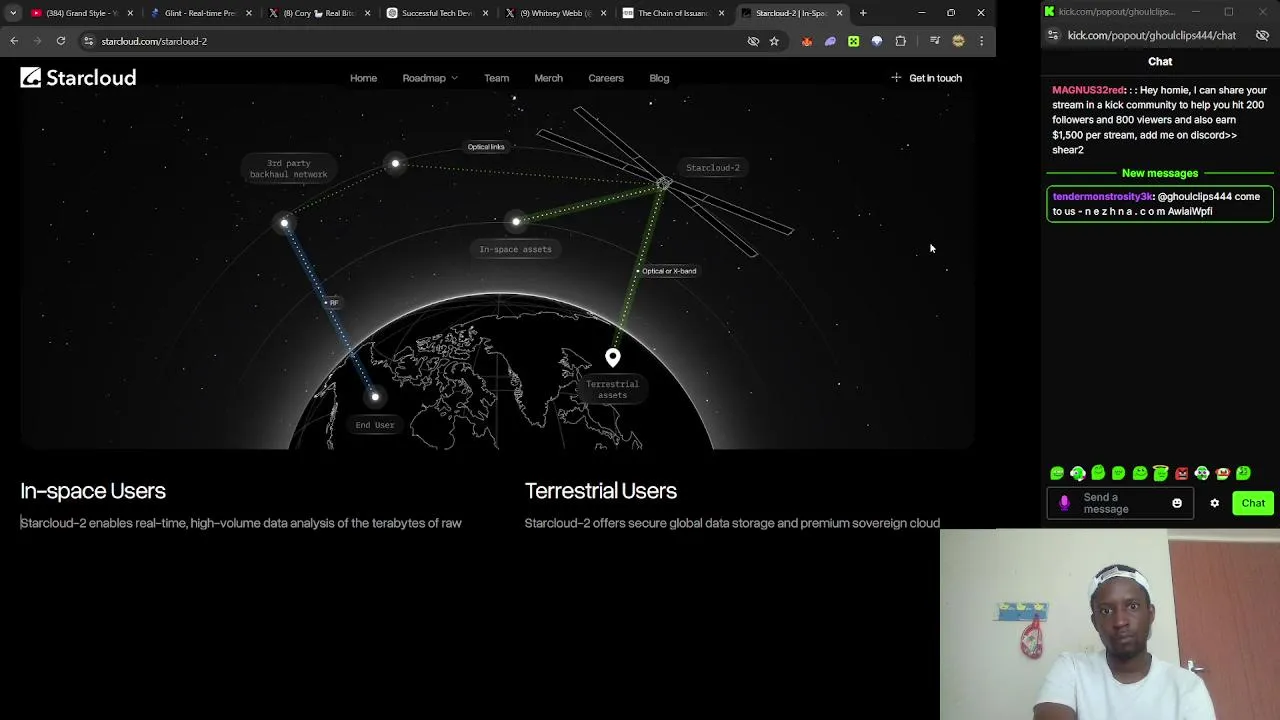Expand the Roadmap dropdown menu
The height and width of the screenshot is (720, 1280).
(x=430, y=78)
